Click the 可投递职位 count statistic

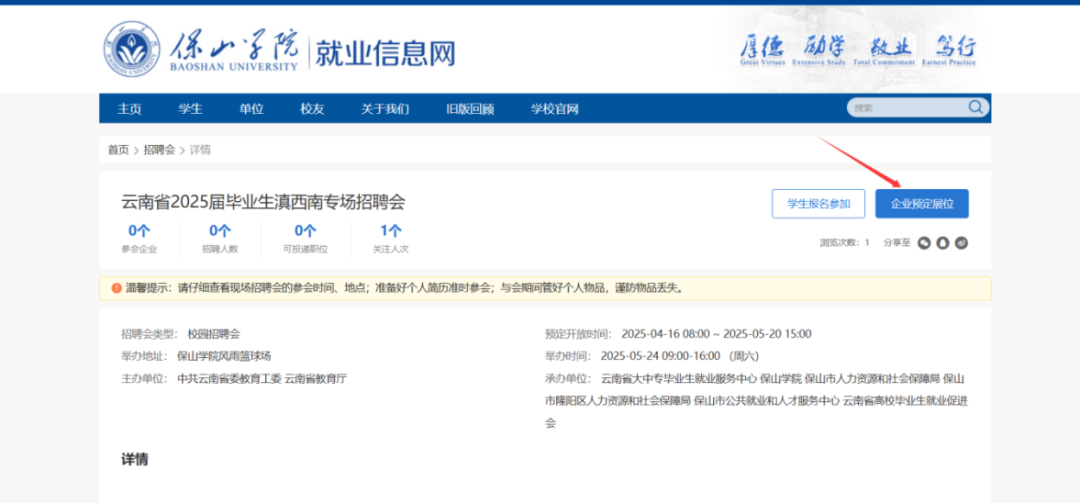pos(305,239)
